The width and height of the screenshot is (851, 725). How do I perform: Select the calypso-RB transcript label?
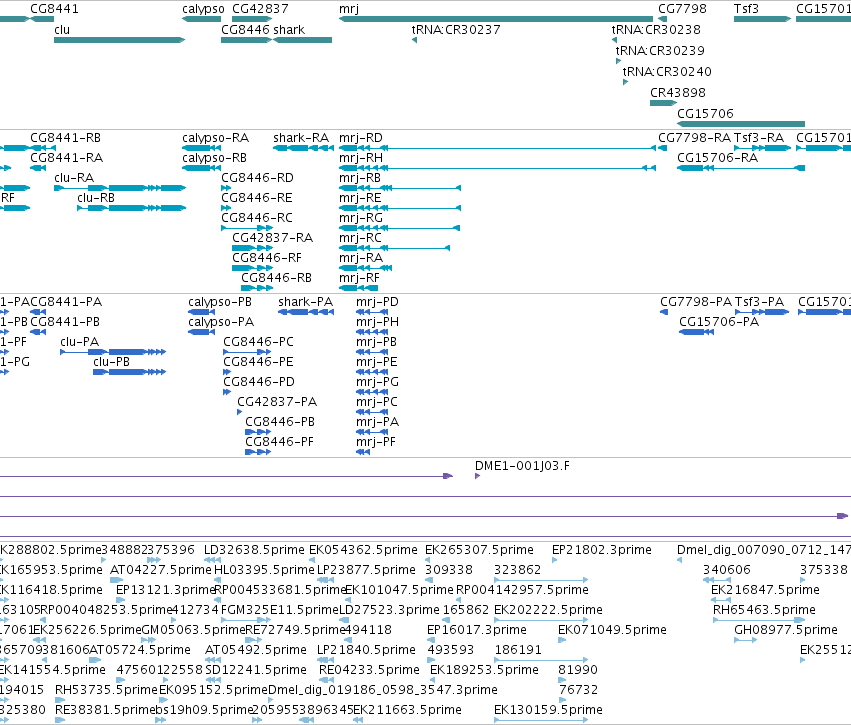pos(214,158)
